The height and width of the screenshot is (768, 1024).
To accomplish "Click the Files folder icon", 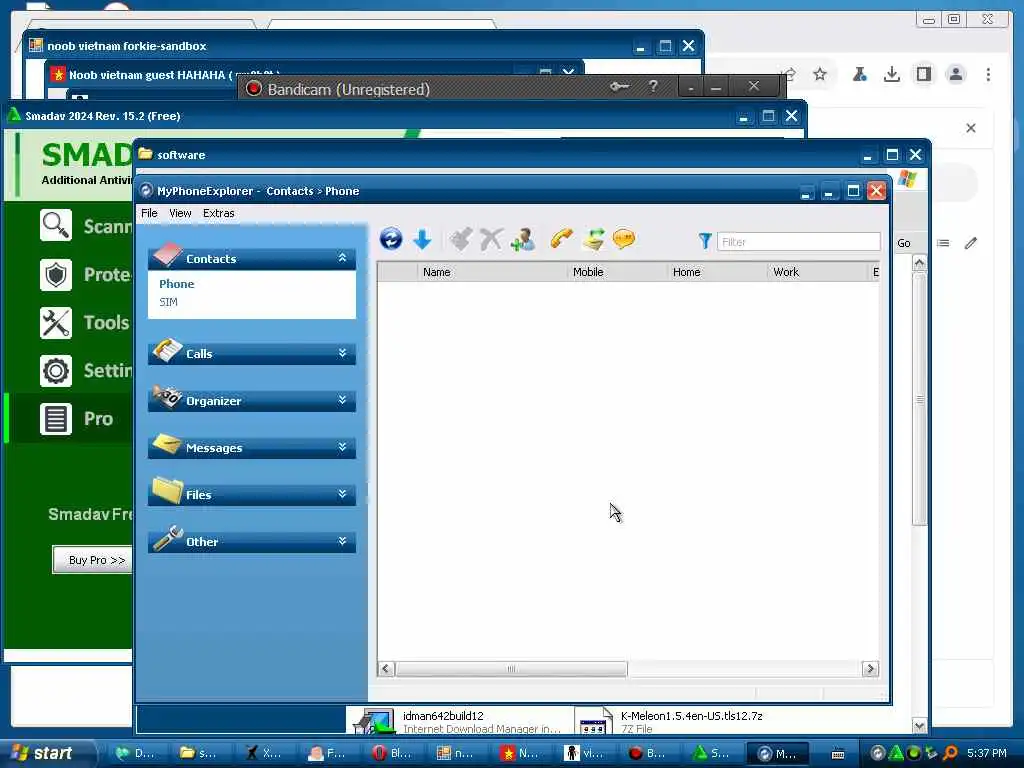I will [x=167, y=490].
